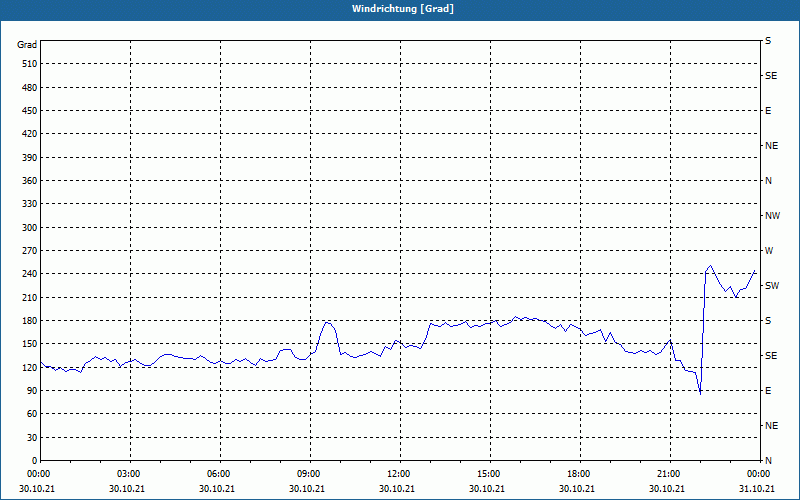Click the 420 y-axis value
Viewport: 800px width, 500px height.
coord(30,134)
